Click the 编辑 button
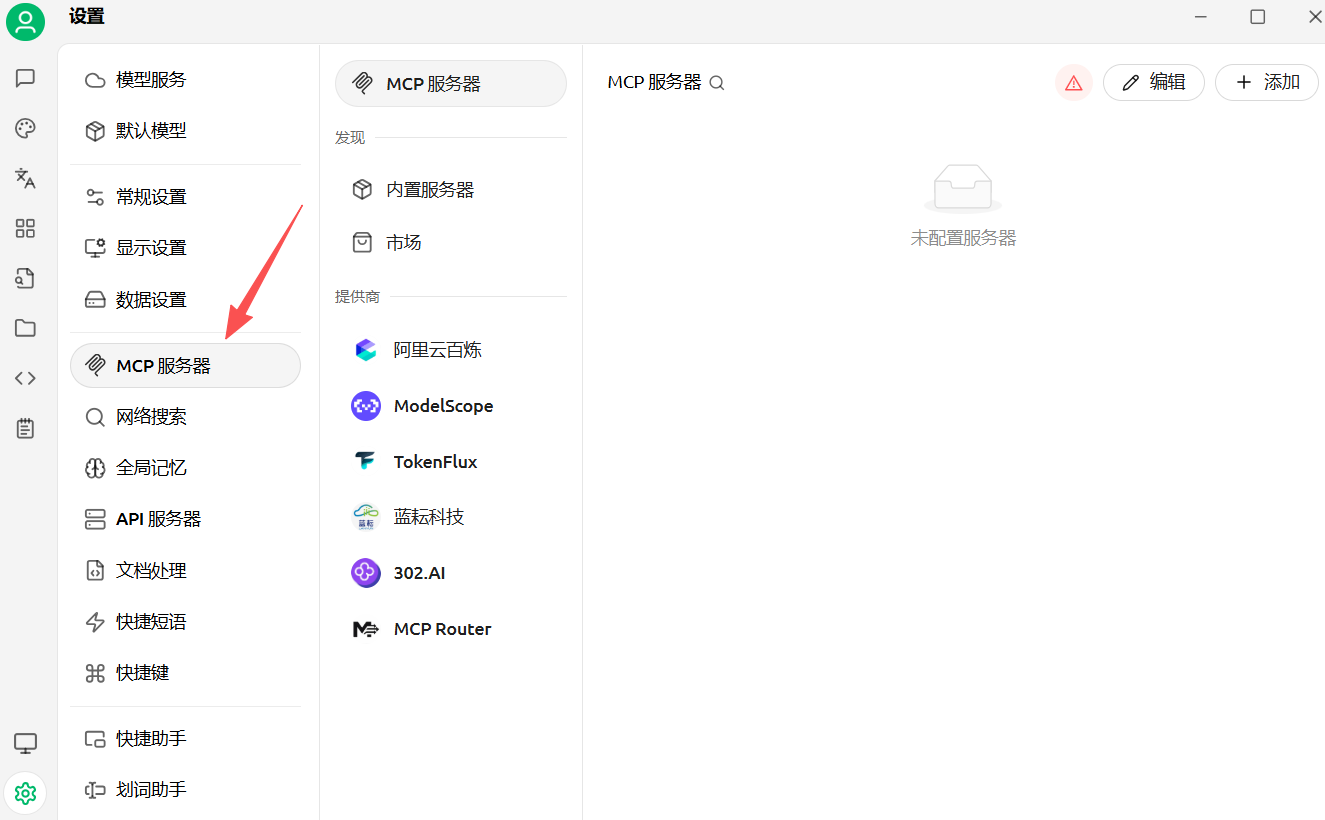This screenshot has width=1325, height=820. [1153, 82]
